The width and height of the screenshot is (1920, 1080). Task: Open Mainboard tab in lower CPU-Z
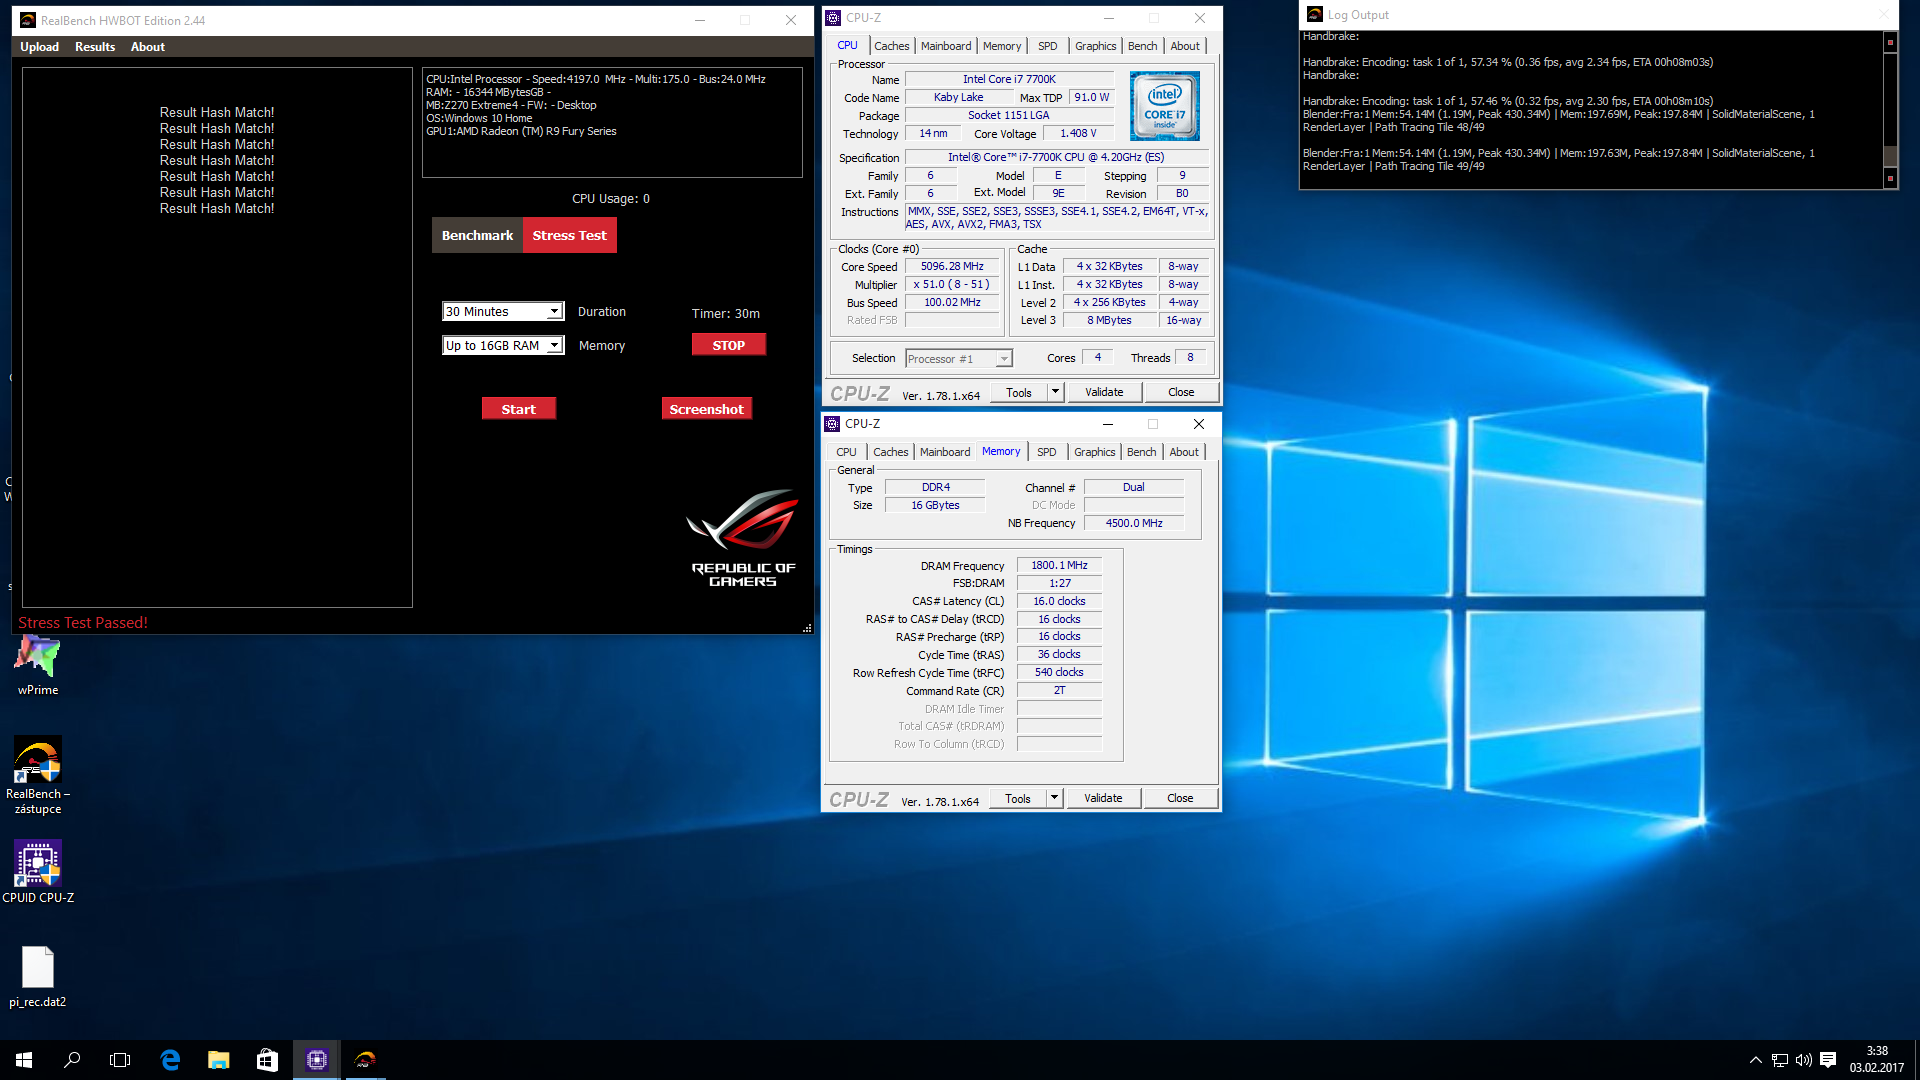(945, 452)
